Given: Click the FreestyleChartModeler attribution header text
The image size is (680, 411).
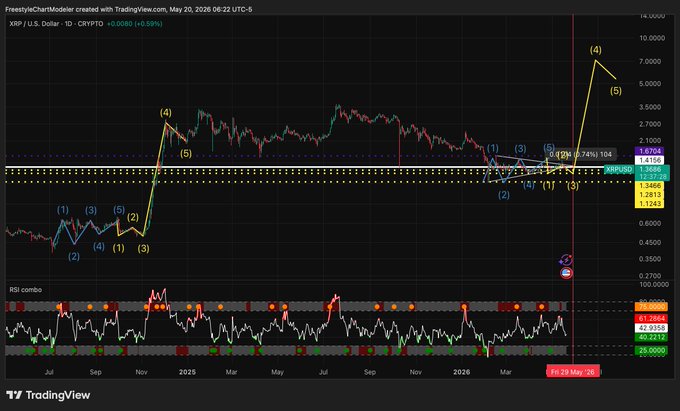Looking at the screenshot, I should (129, 9).
